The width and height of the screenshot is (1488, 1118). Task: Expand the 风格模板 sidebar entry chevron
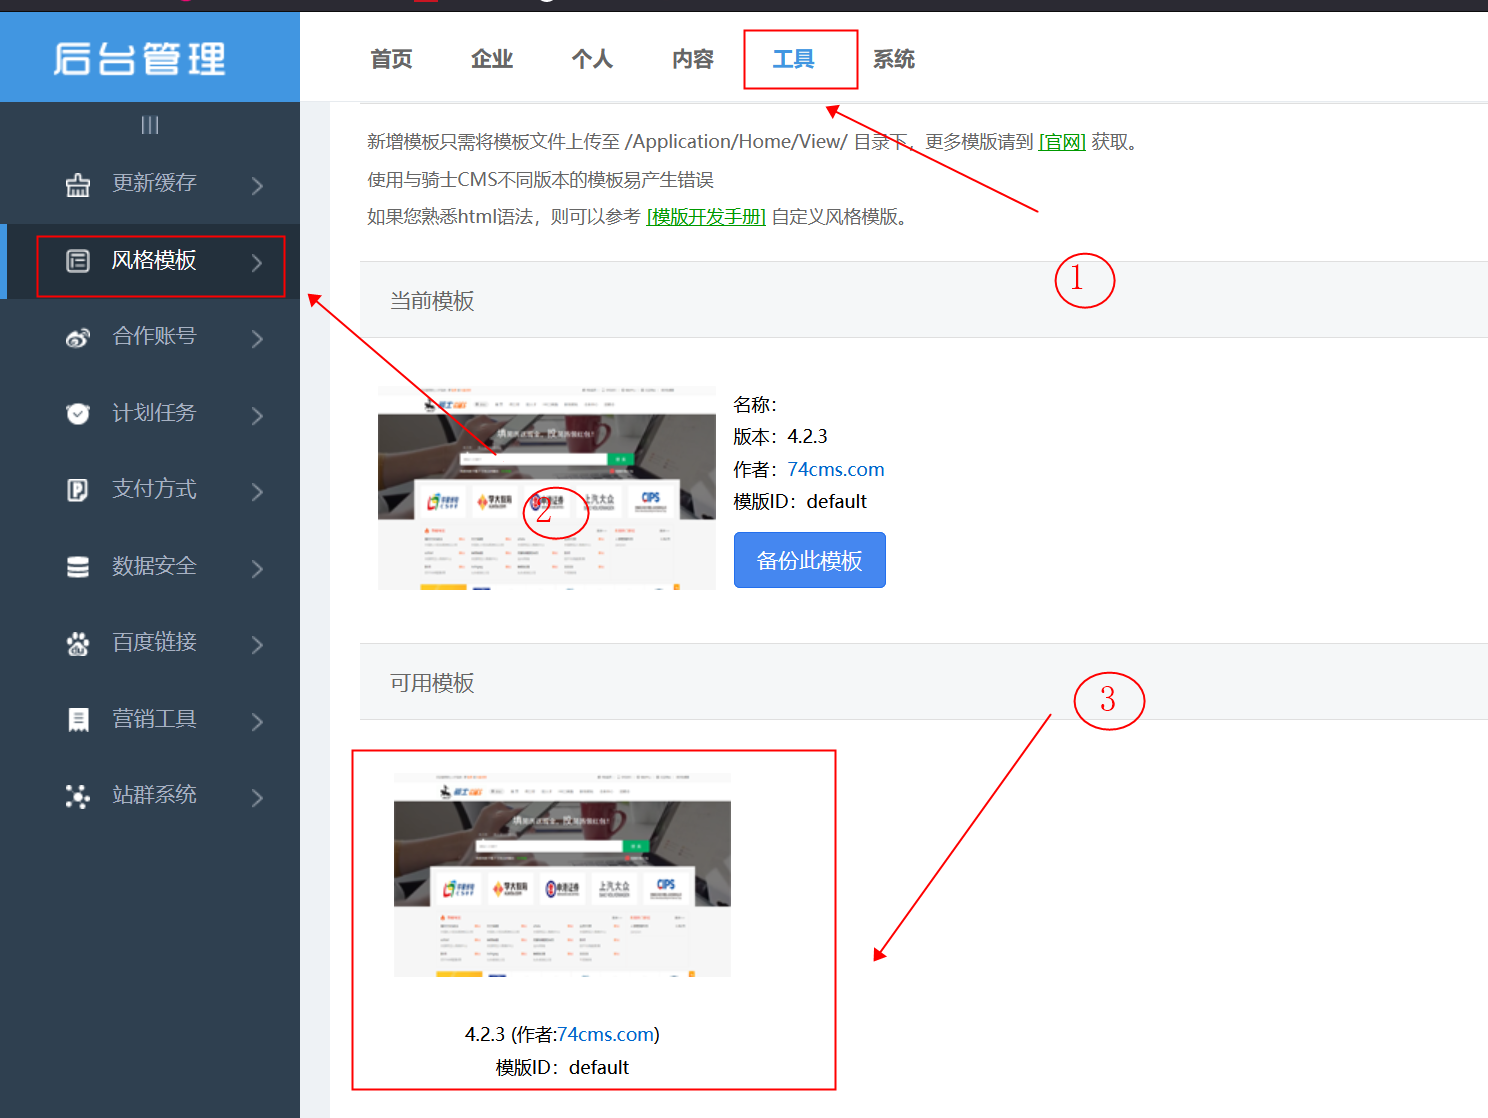258,261
